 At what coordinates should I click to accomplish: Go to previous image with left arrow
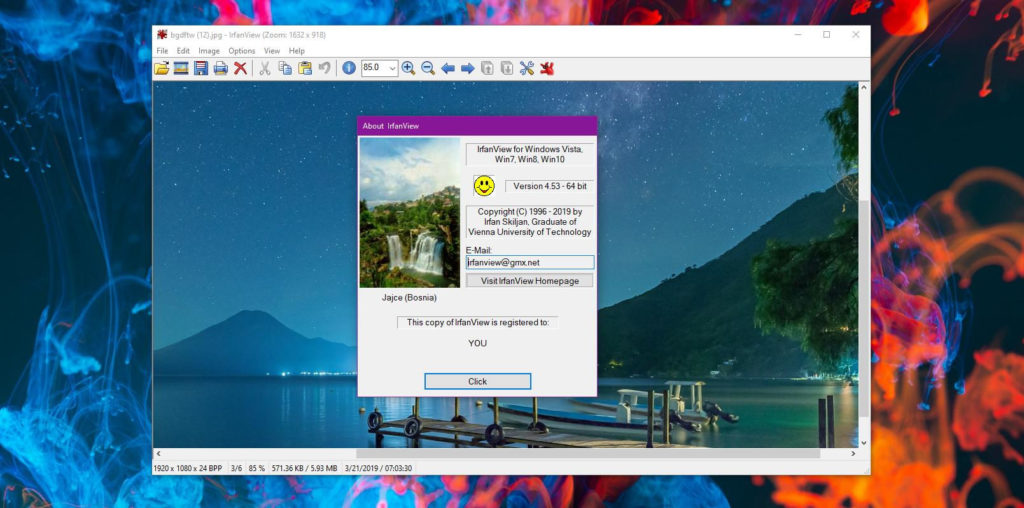pos(447,68)
